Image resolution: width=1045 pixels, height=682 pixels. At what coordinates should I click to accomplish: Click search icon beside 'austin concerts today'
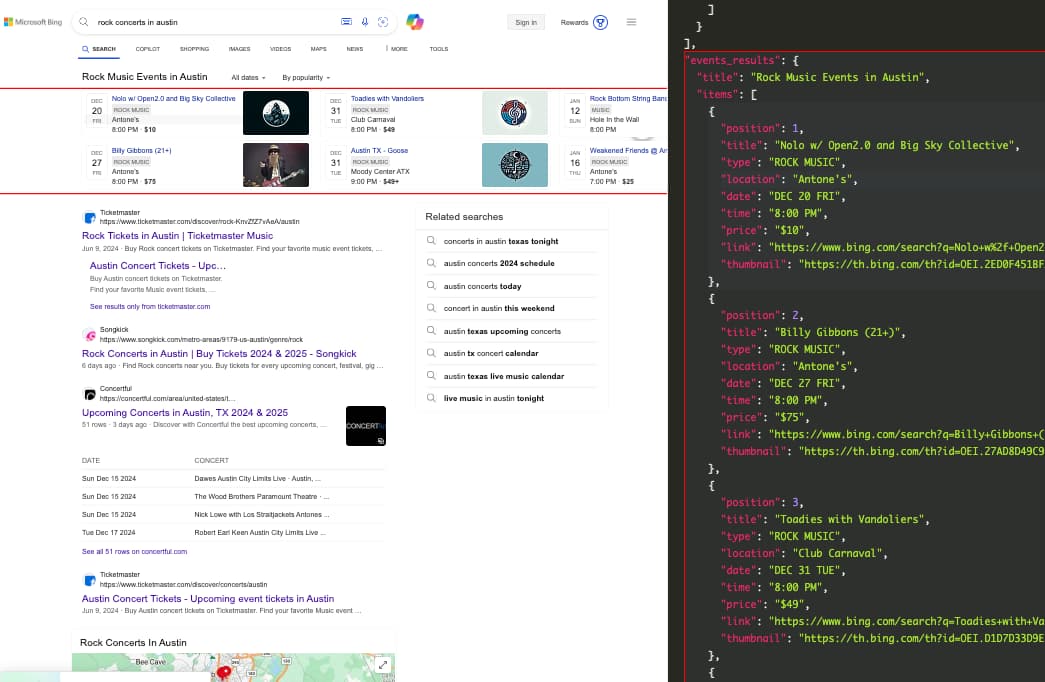click(x=431, y=285)
